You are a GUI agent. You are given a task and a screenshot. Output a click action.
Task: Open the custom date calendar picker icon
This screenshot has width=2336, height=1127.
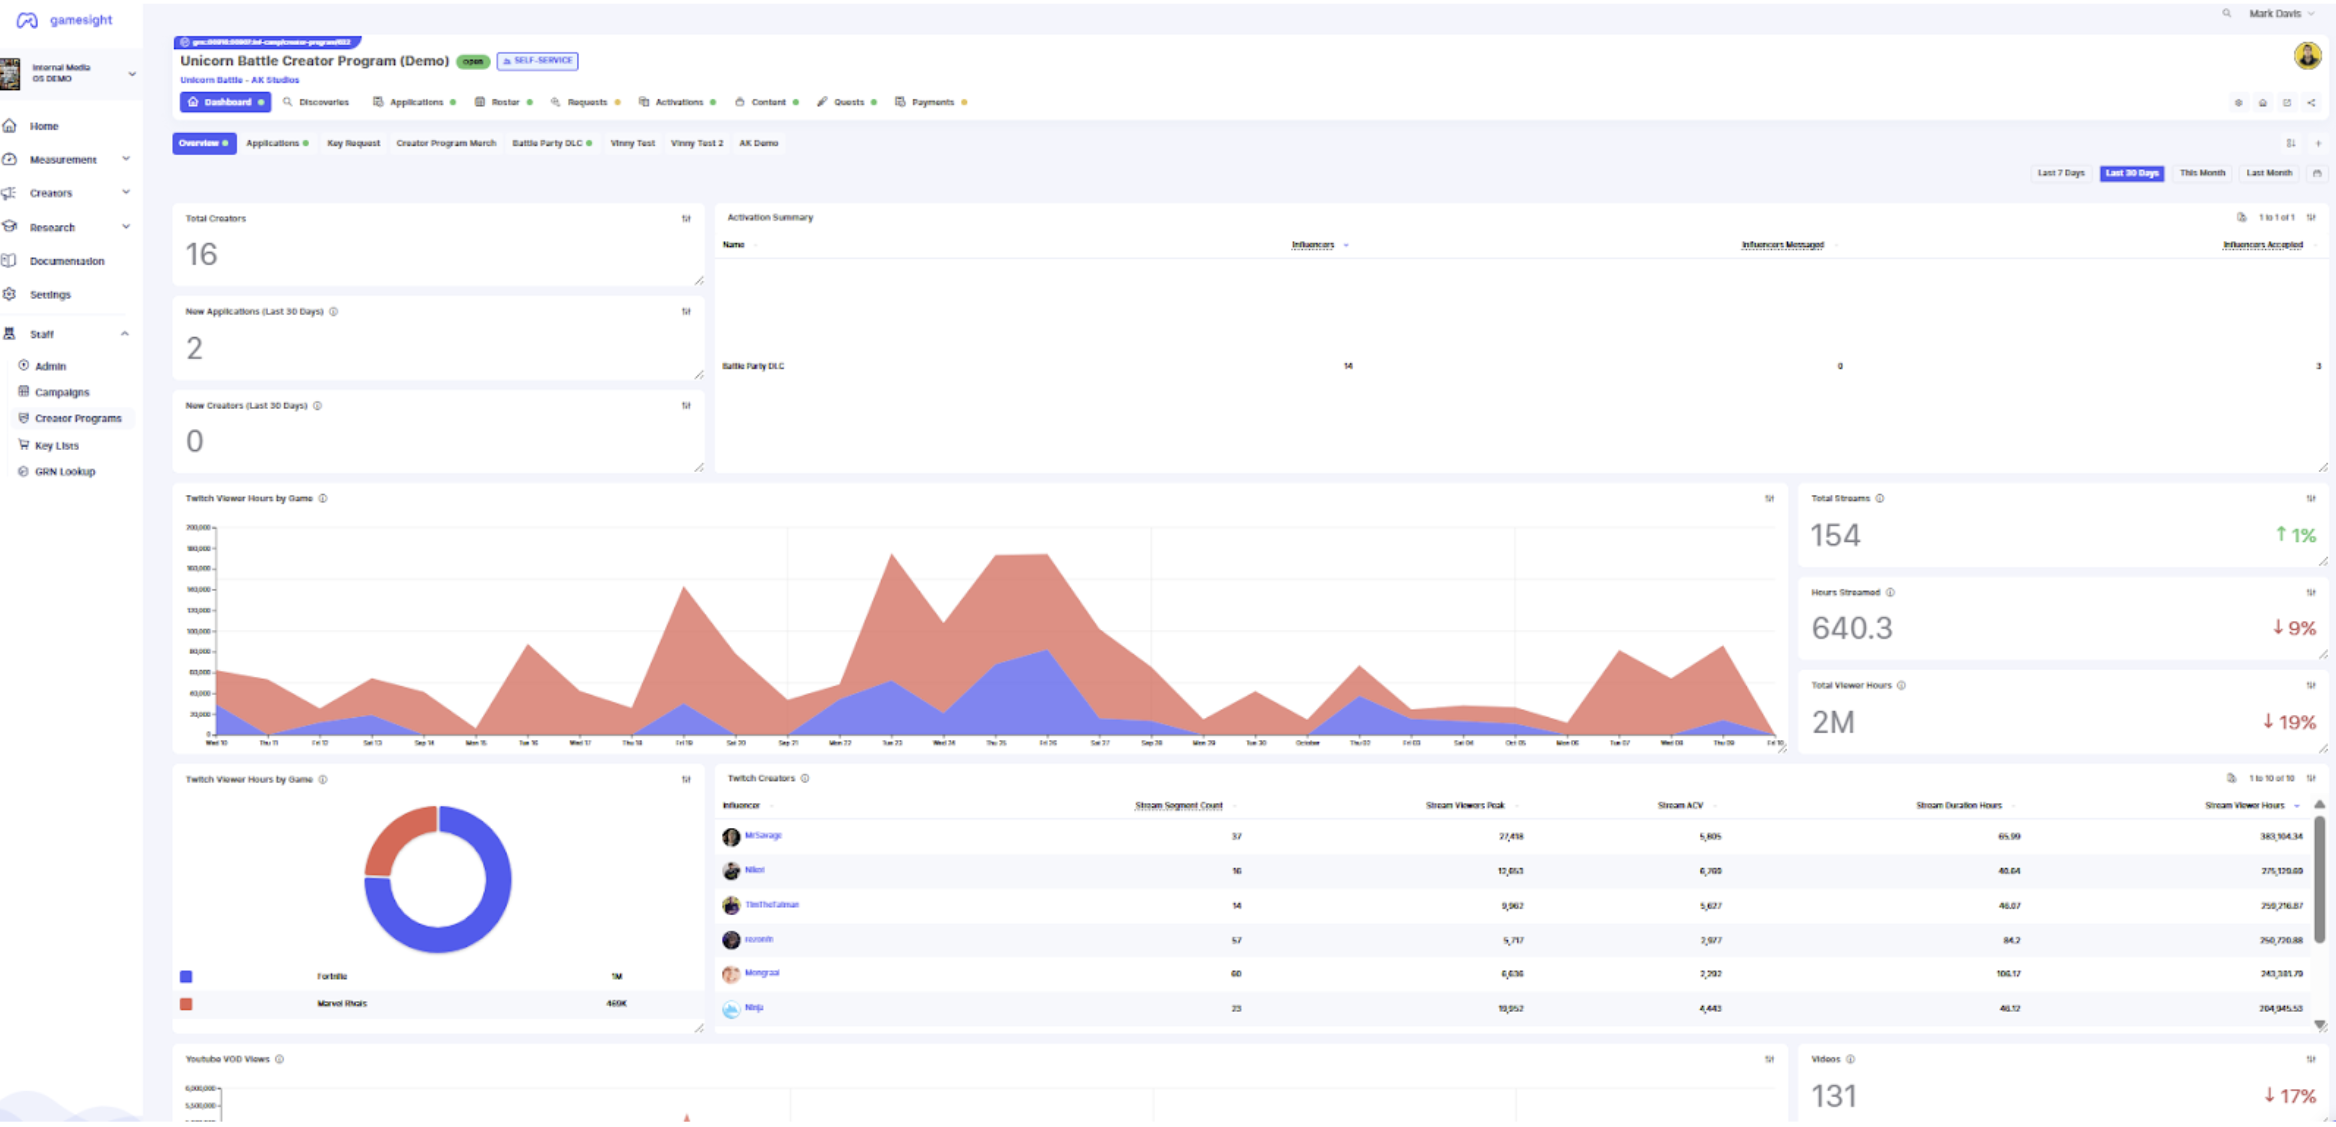pos(2317,174)
